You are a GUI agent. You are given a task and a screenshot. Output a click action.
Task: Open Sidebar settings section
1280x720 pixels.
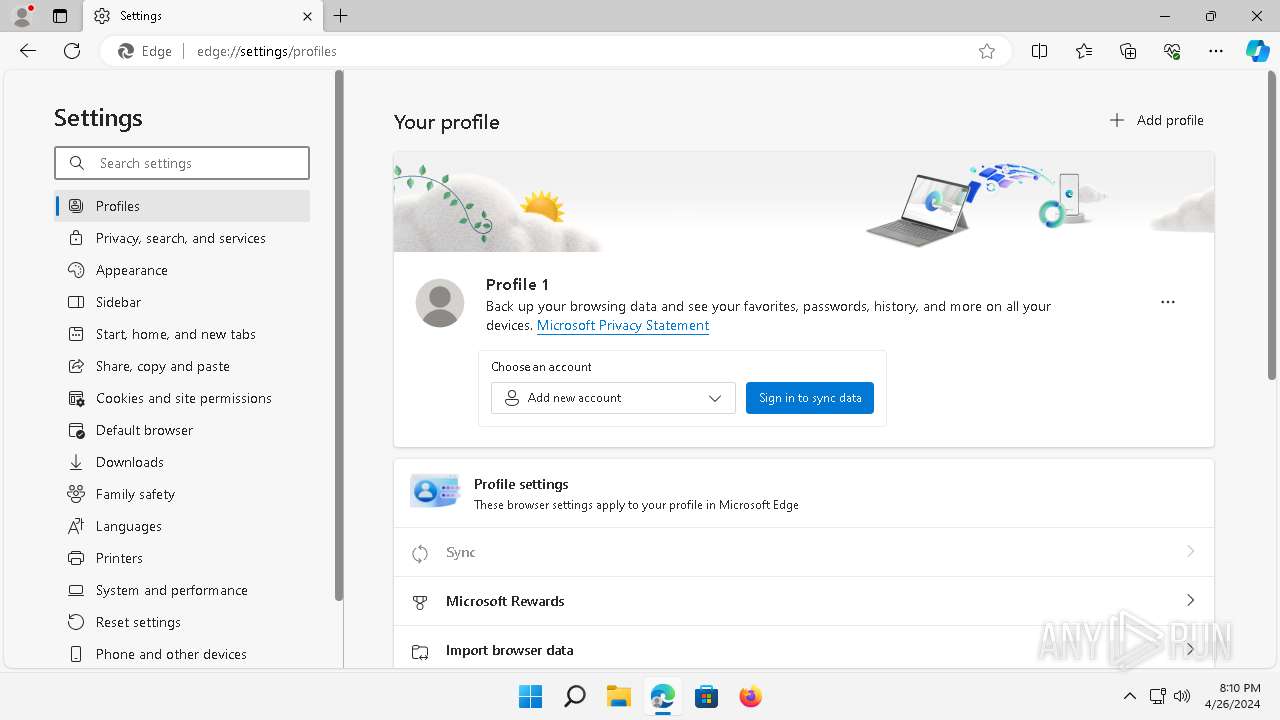(182, 302)
